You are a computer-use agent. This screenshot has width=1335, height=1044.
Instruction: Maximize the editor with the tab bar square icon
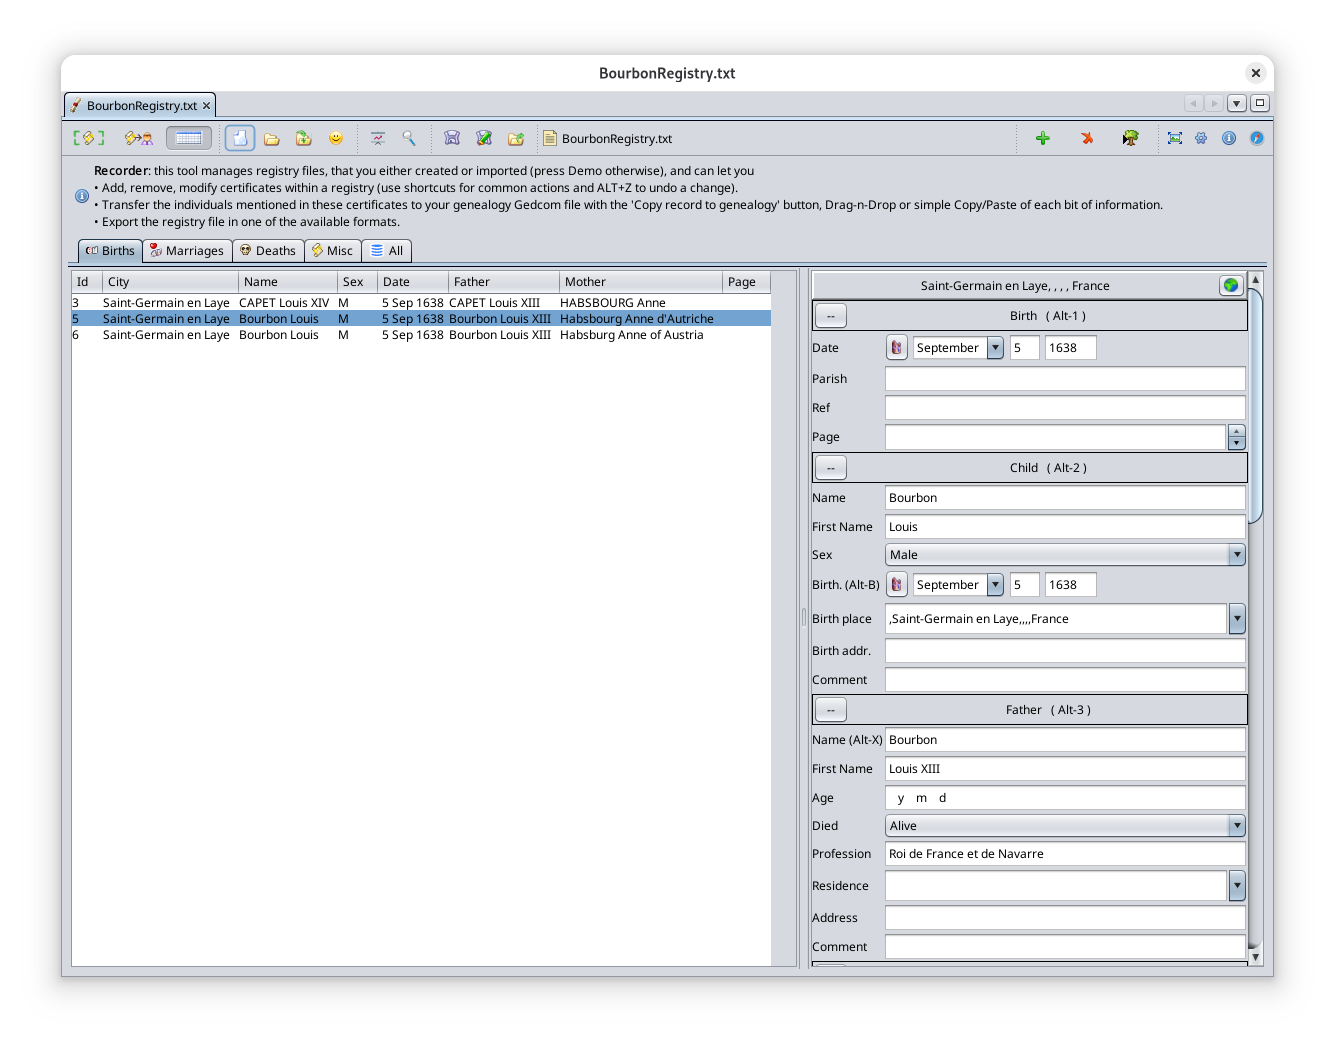click(x=1260, y=103)
